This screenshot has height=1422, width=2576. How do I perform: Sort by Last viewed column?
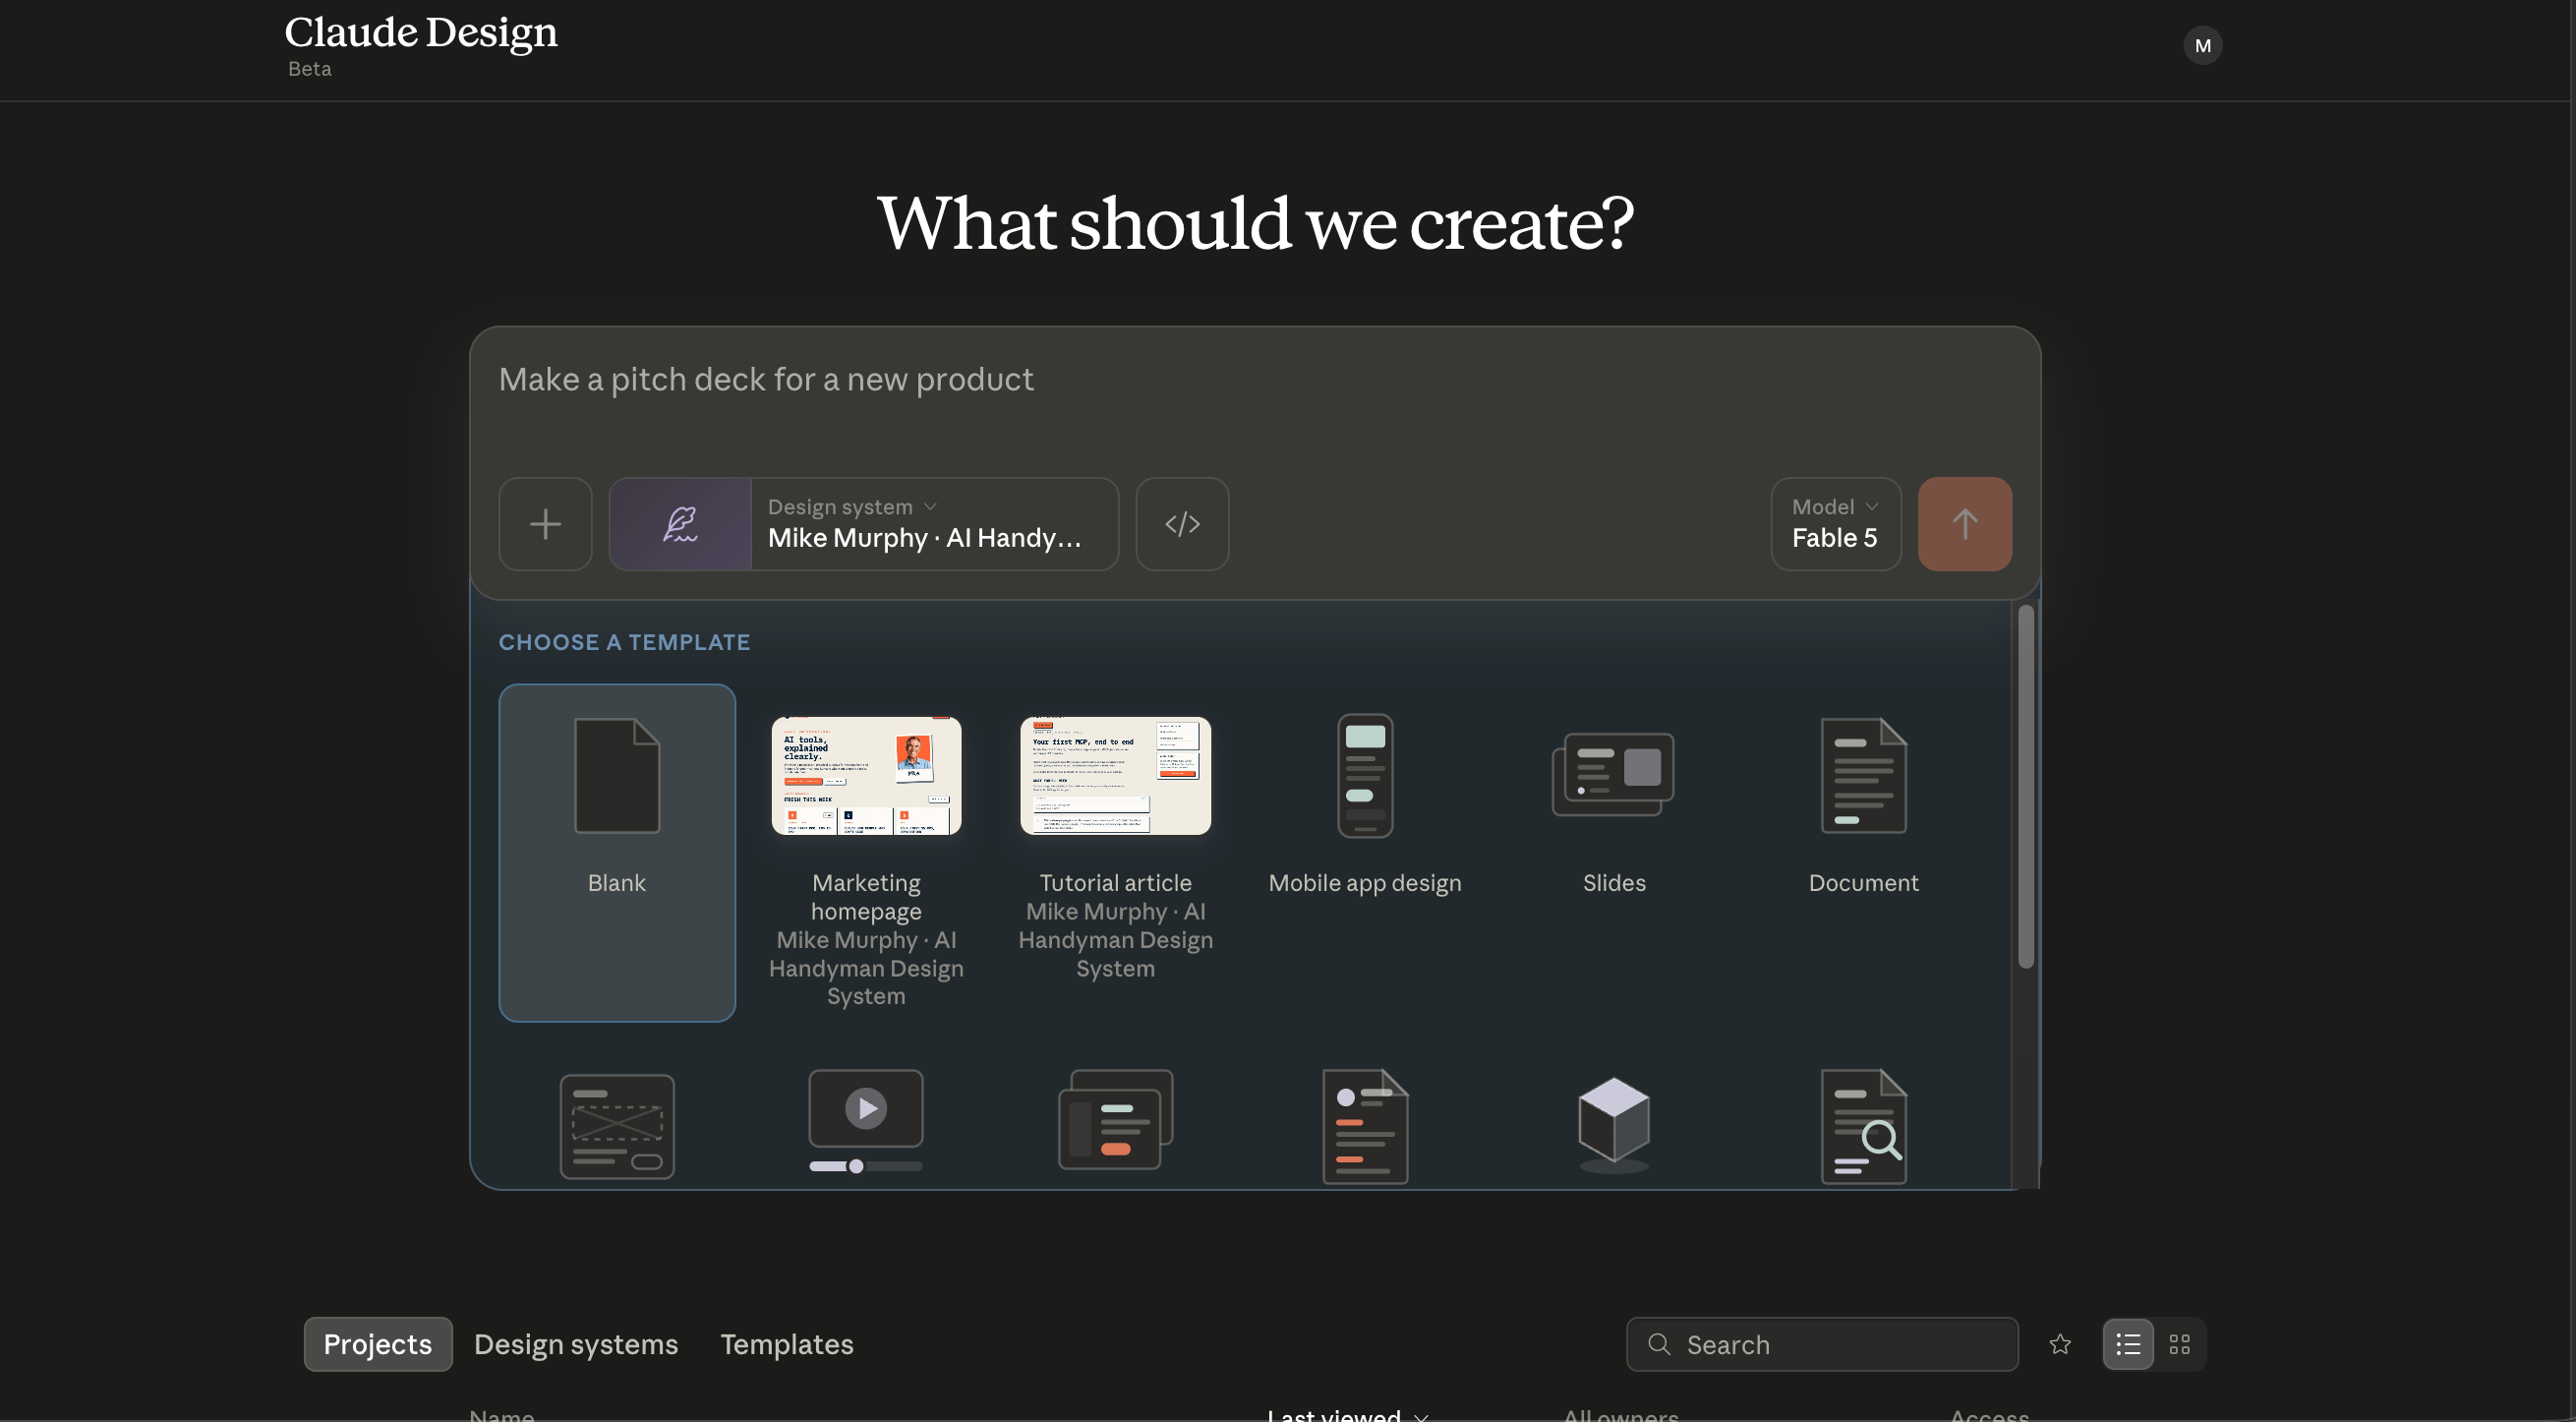(x=1346, y=1415)
